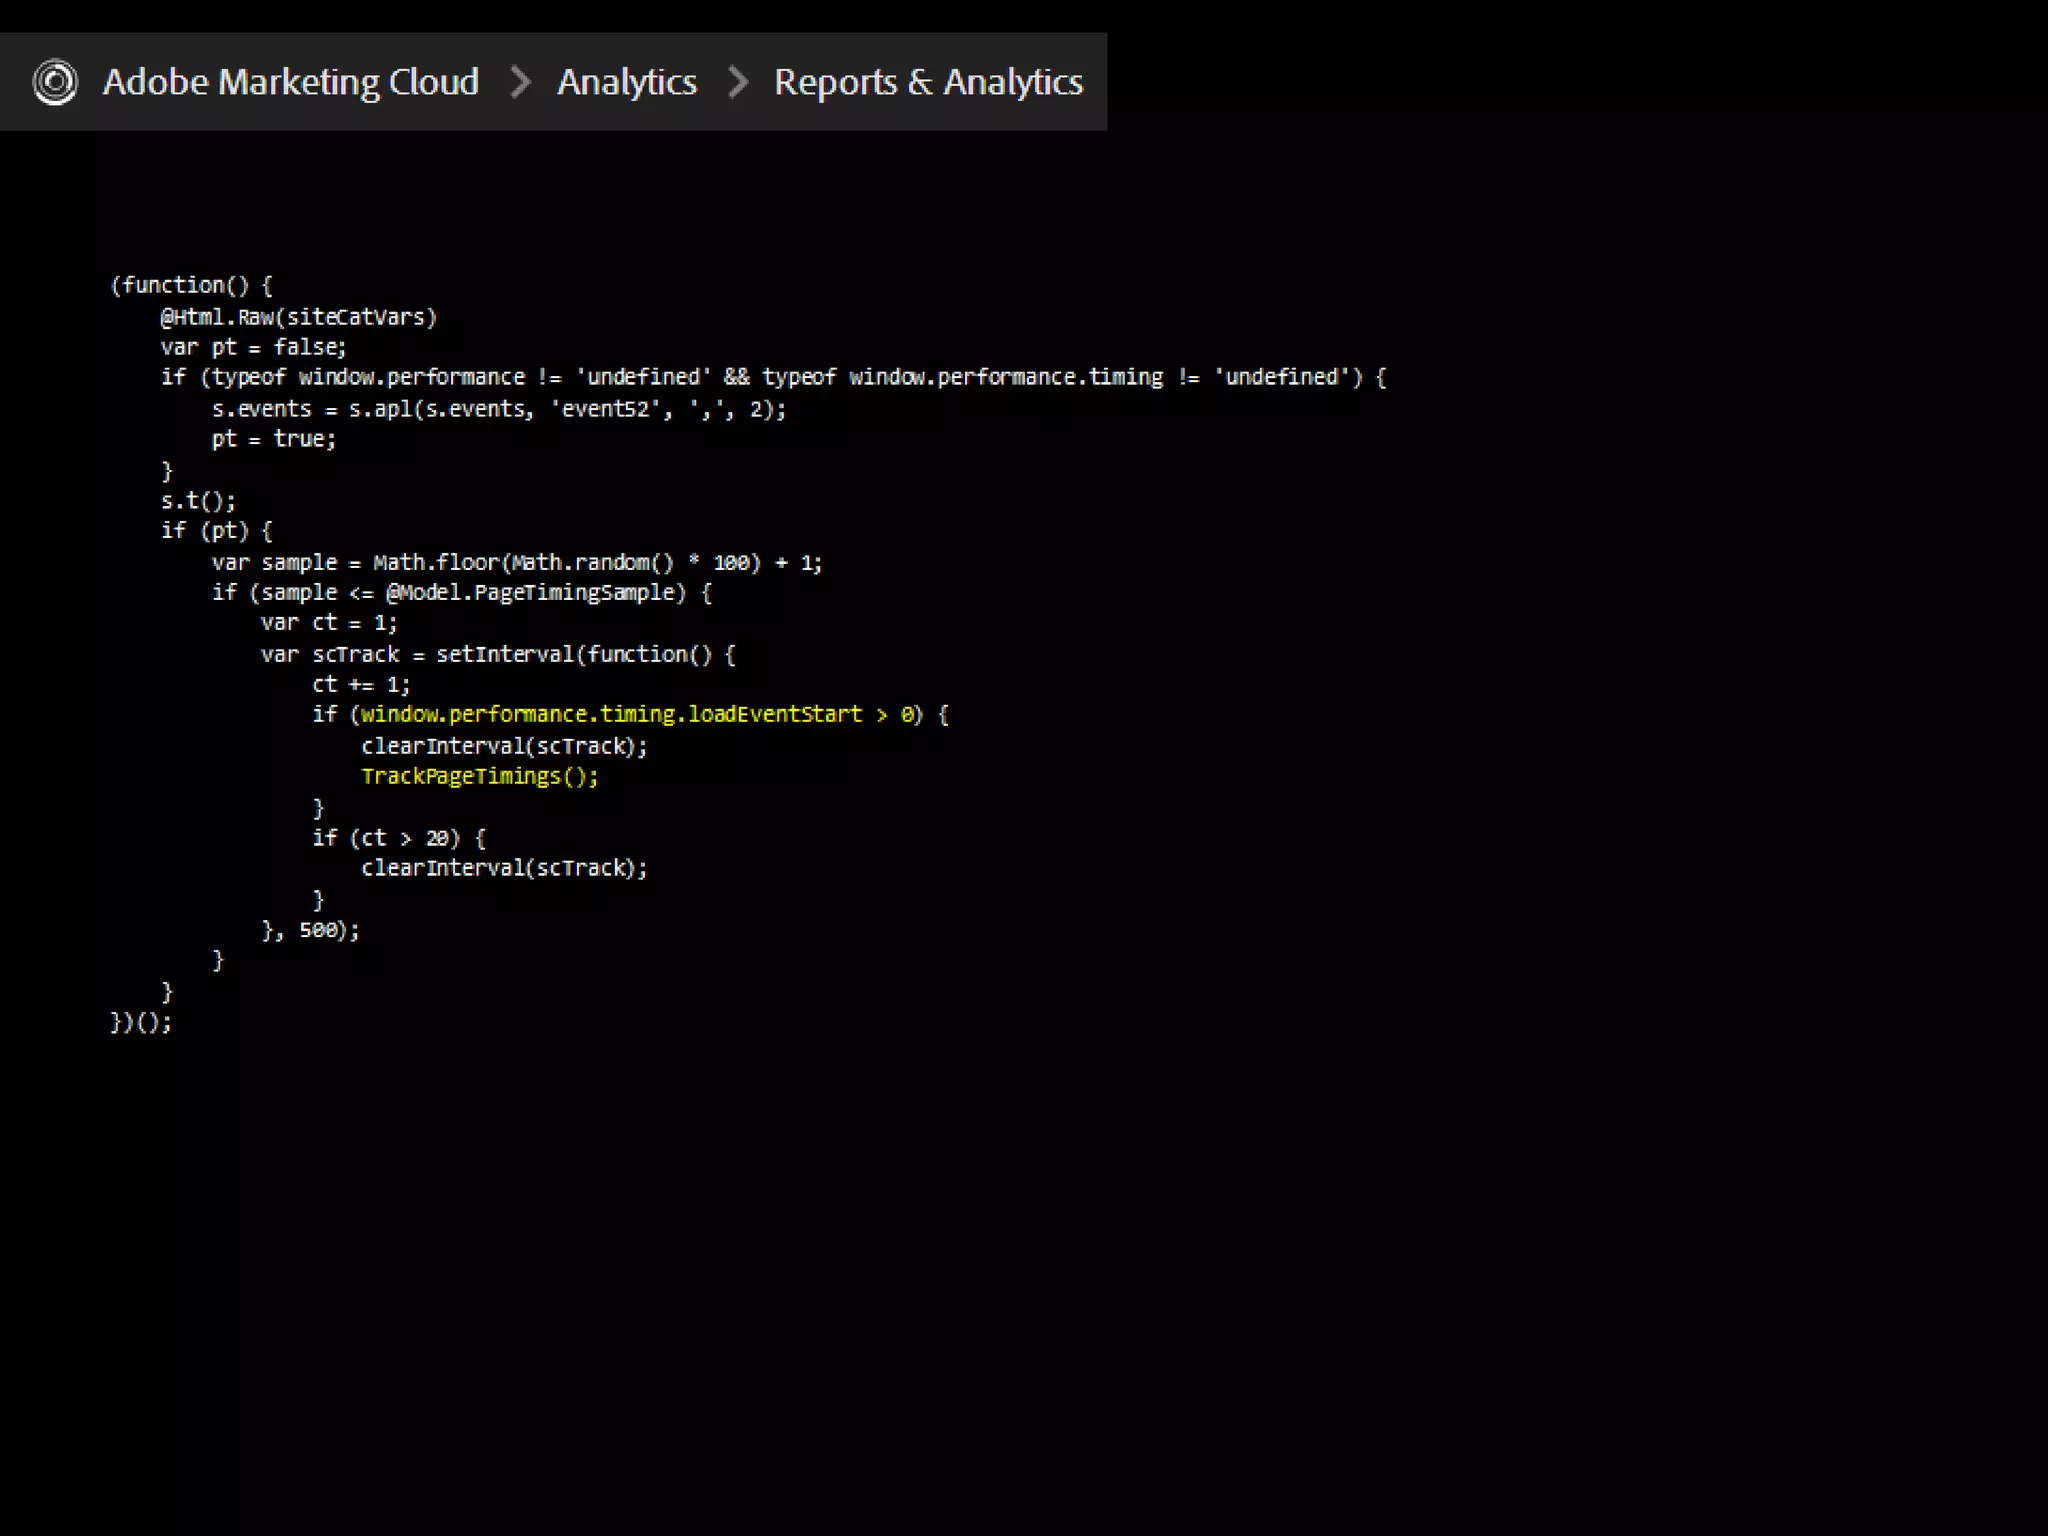
Task: Click the '}, 500);' interval line
Action: coord(310,930)
